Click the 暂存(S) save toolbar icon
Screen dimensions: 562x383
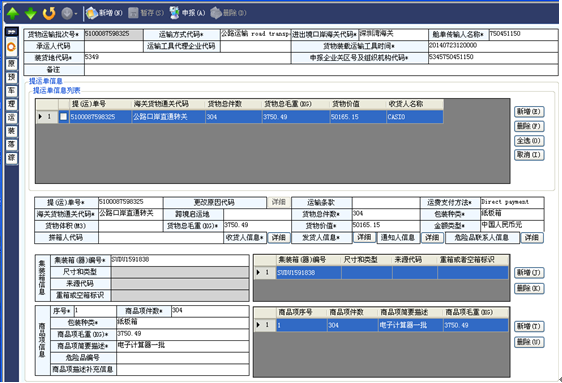pyautogui.click(x=146, y=13)
